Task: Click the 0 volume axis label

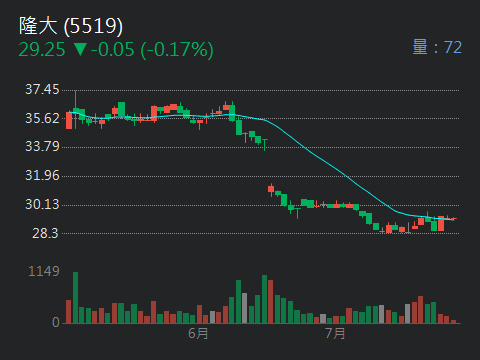Action: pyautogui.click(x=56, y=322)
